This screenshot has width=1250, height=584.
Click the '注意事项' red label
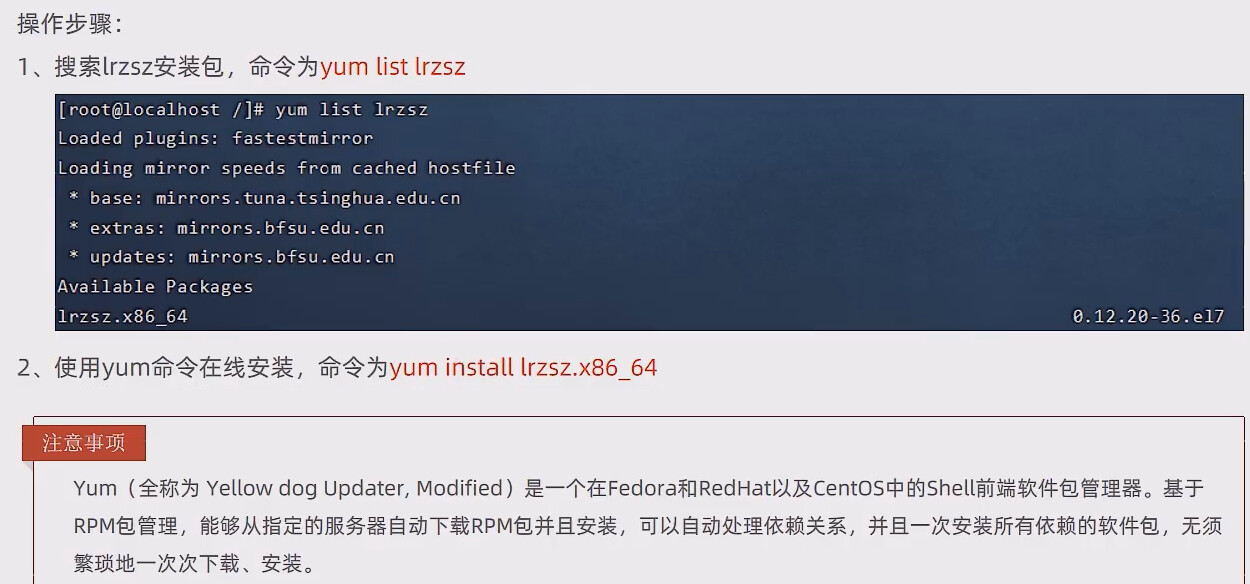point(84,443)
